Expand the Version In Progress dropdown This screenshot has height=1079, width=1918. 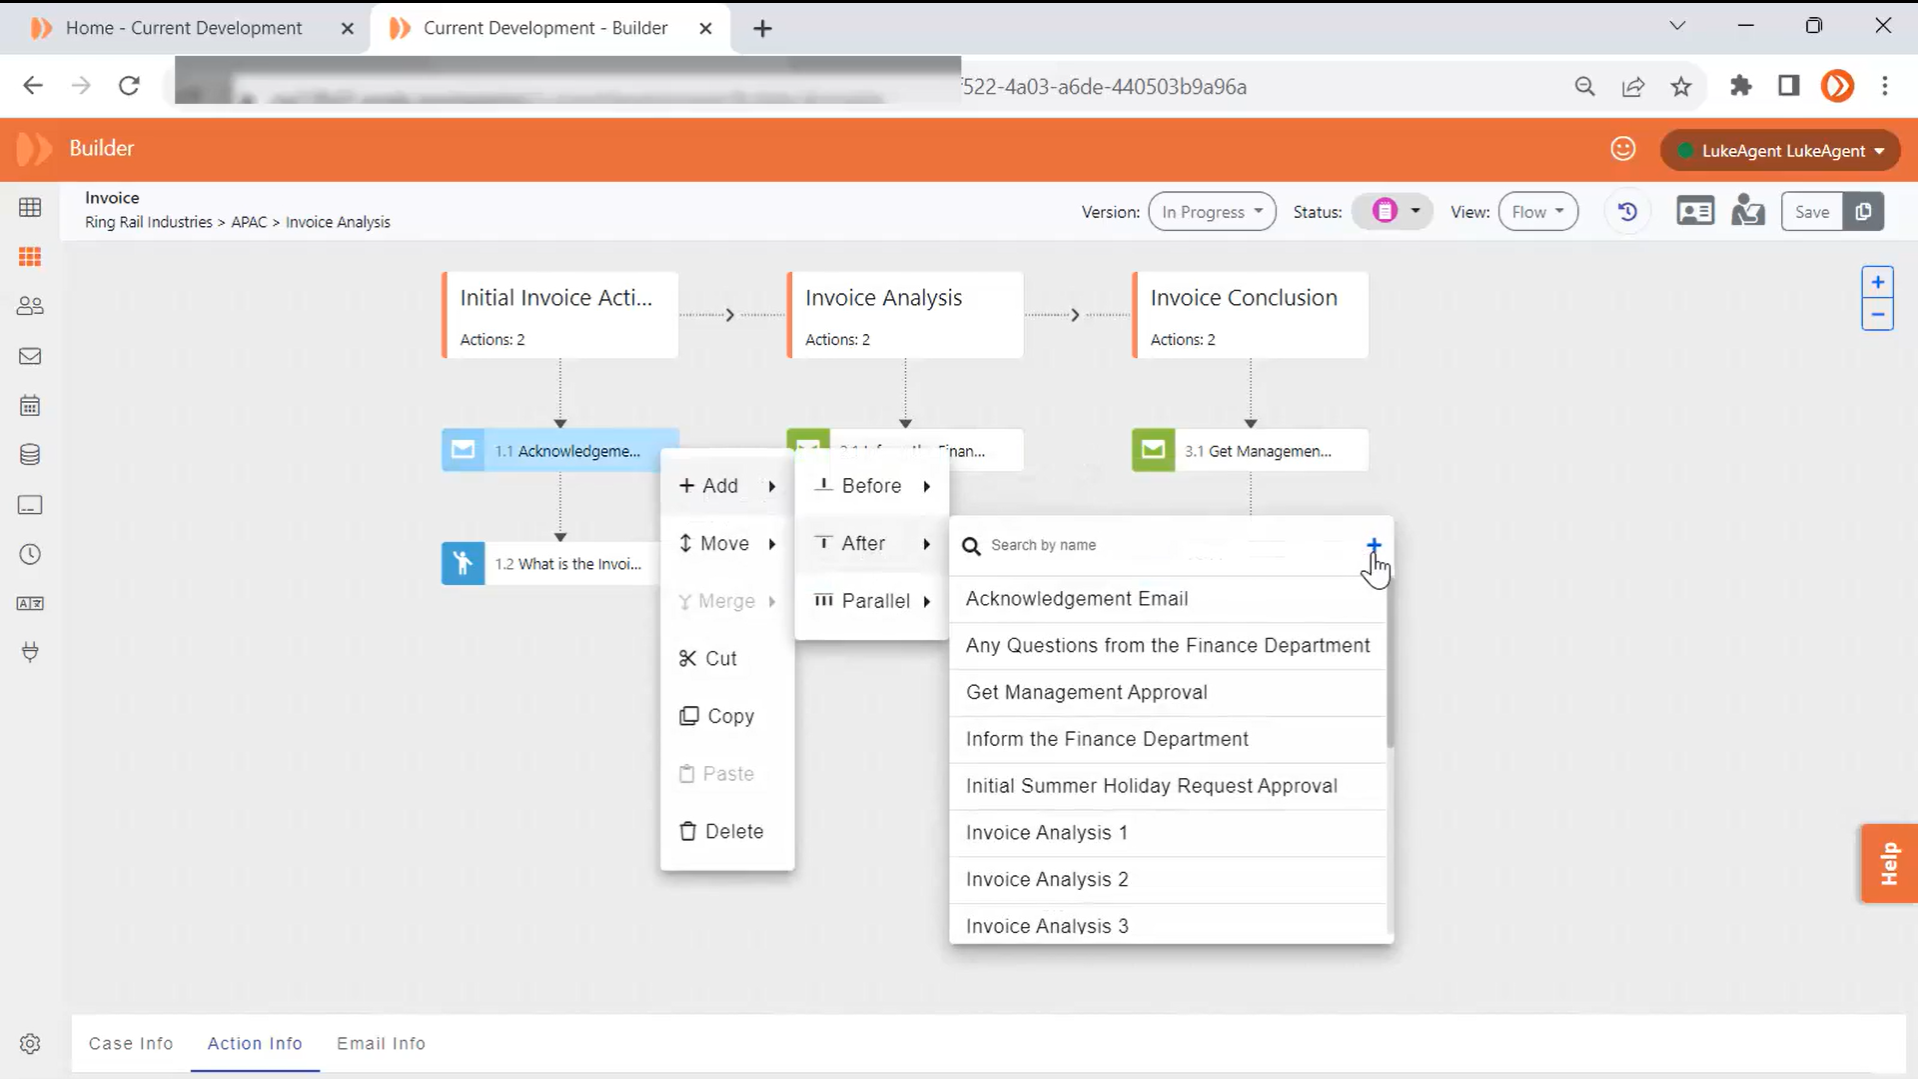tap(1211, 212)
